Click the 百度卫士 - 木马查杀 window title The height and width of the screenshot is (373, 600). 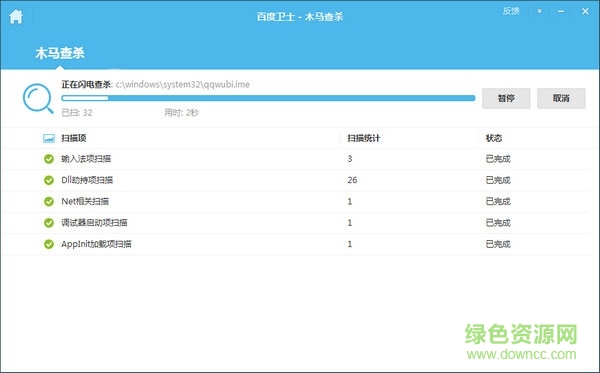click(x=300, y=17)
